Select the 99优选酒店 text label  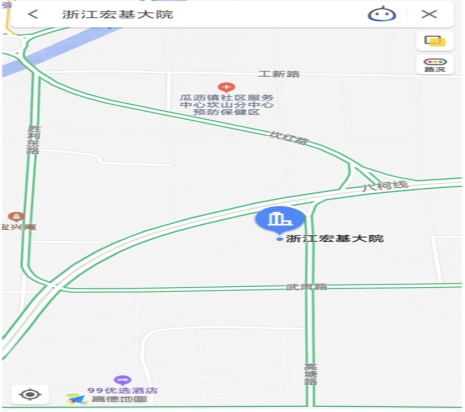click(122, 390)
